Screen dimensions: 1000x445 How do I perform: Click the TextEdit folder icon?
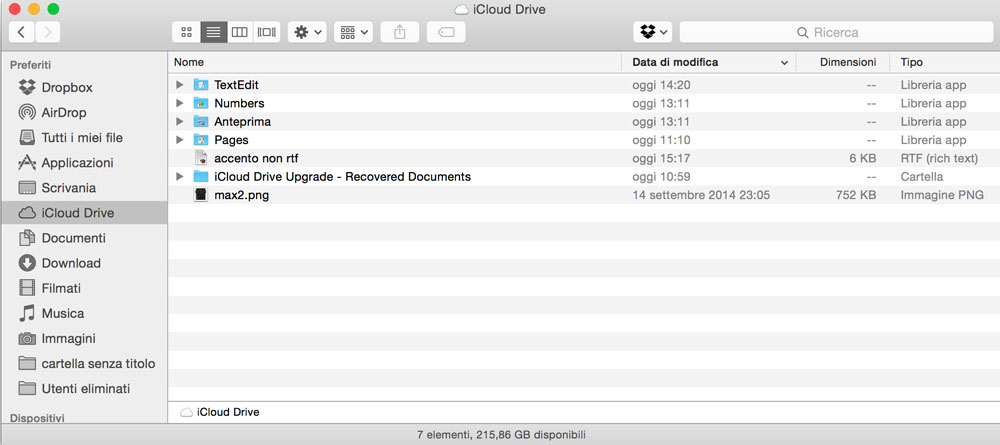click(x=201, y=85)
